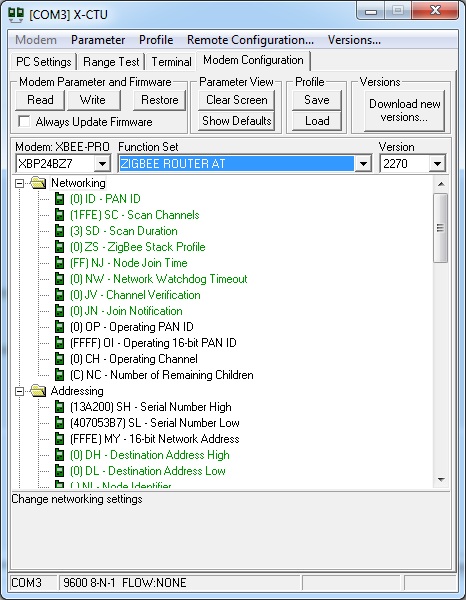The width and height of the screenshot is (466, 600).
Task: Open the Remote Configuration menu
Action: 250,40
